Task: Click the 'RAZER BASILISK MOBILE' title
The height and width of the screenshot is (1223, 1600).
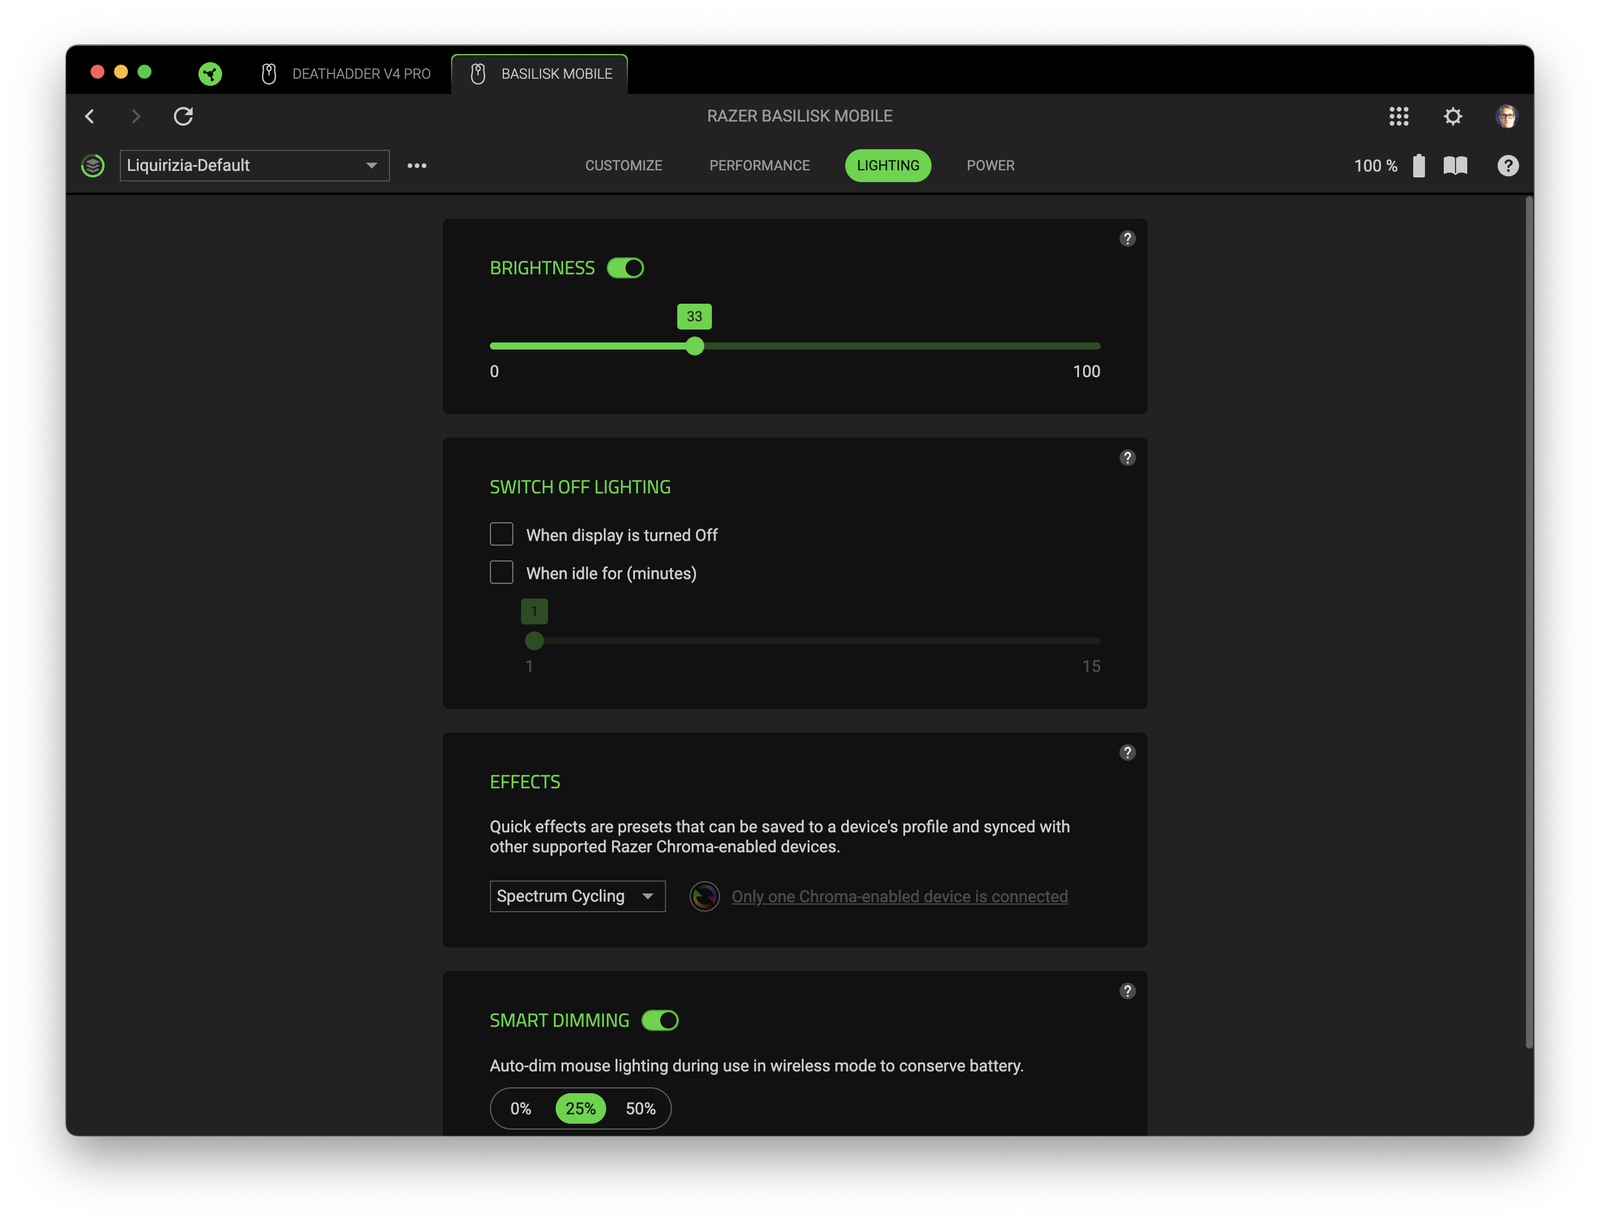Action: click(x=800, y=116)
